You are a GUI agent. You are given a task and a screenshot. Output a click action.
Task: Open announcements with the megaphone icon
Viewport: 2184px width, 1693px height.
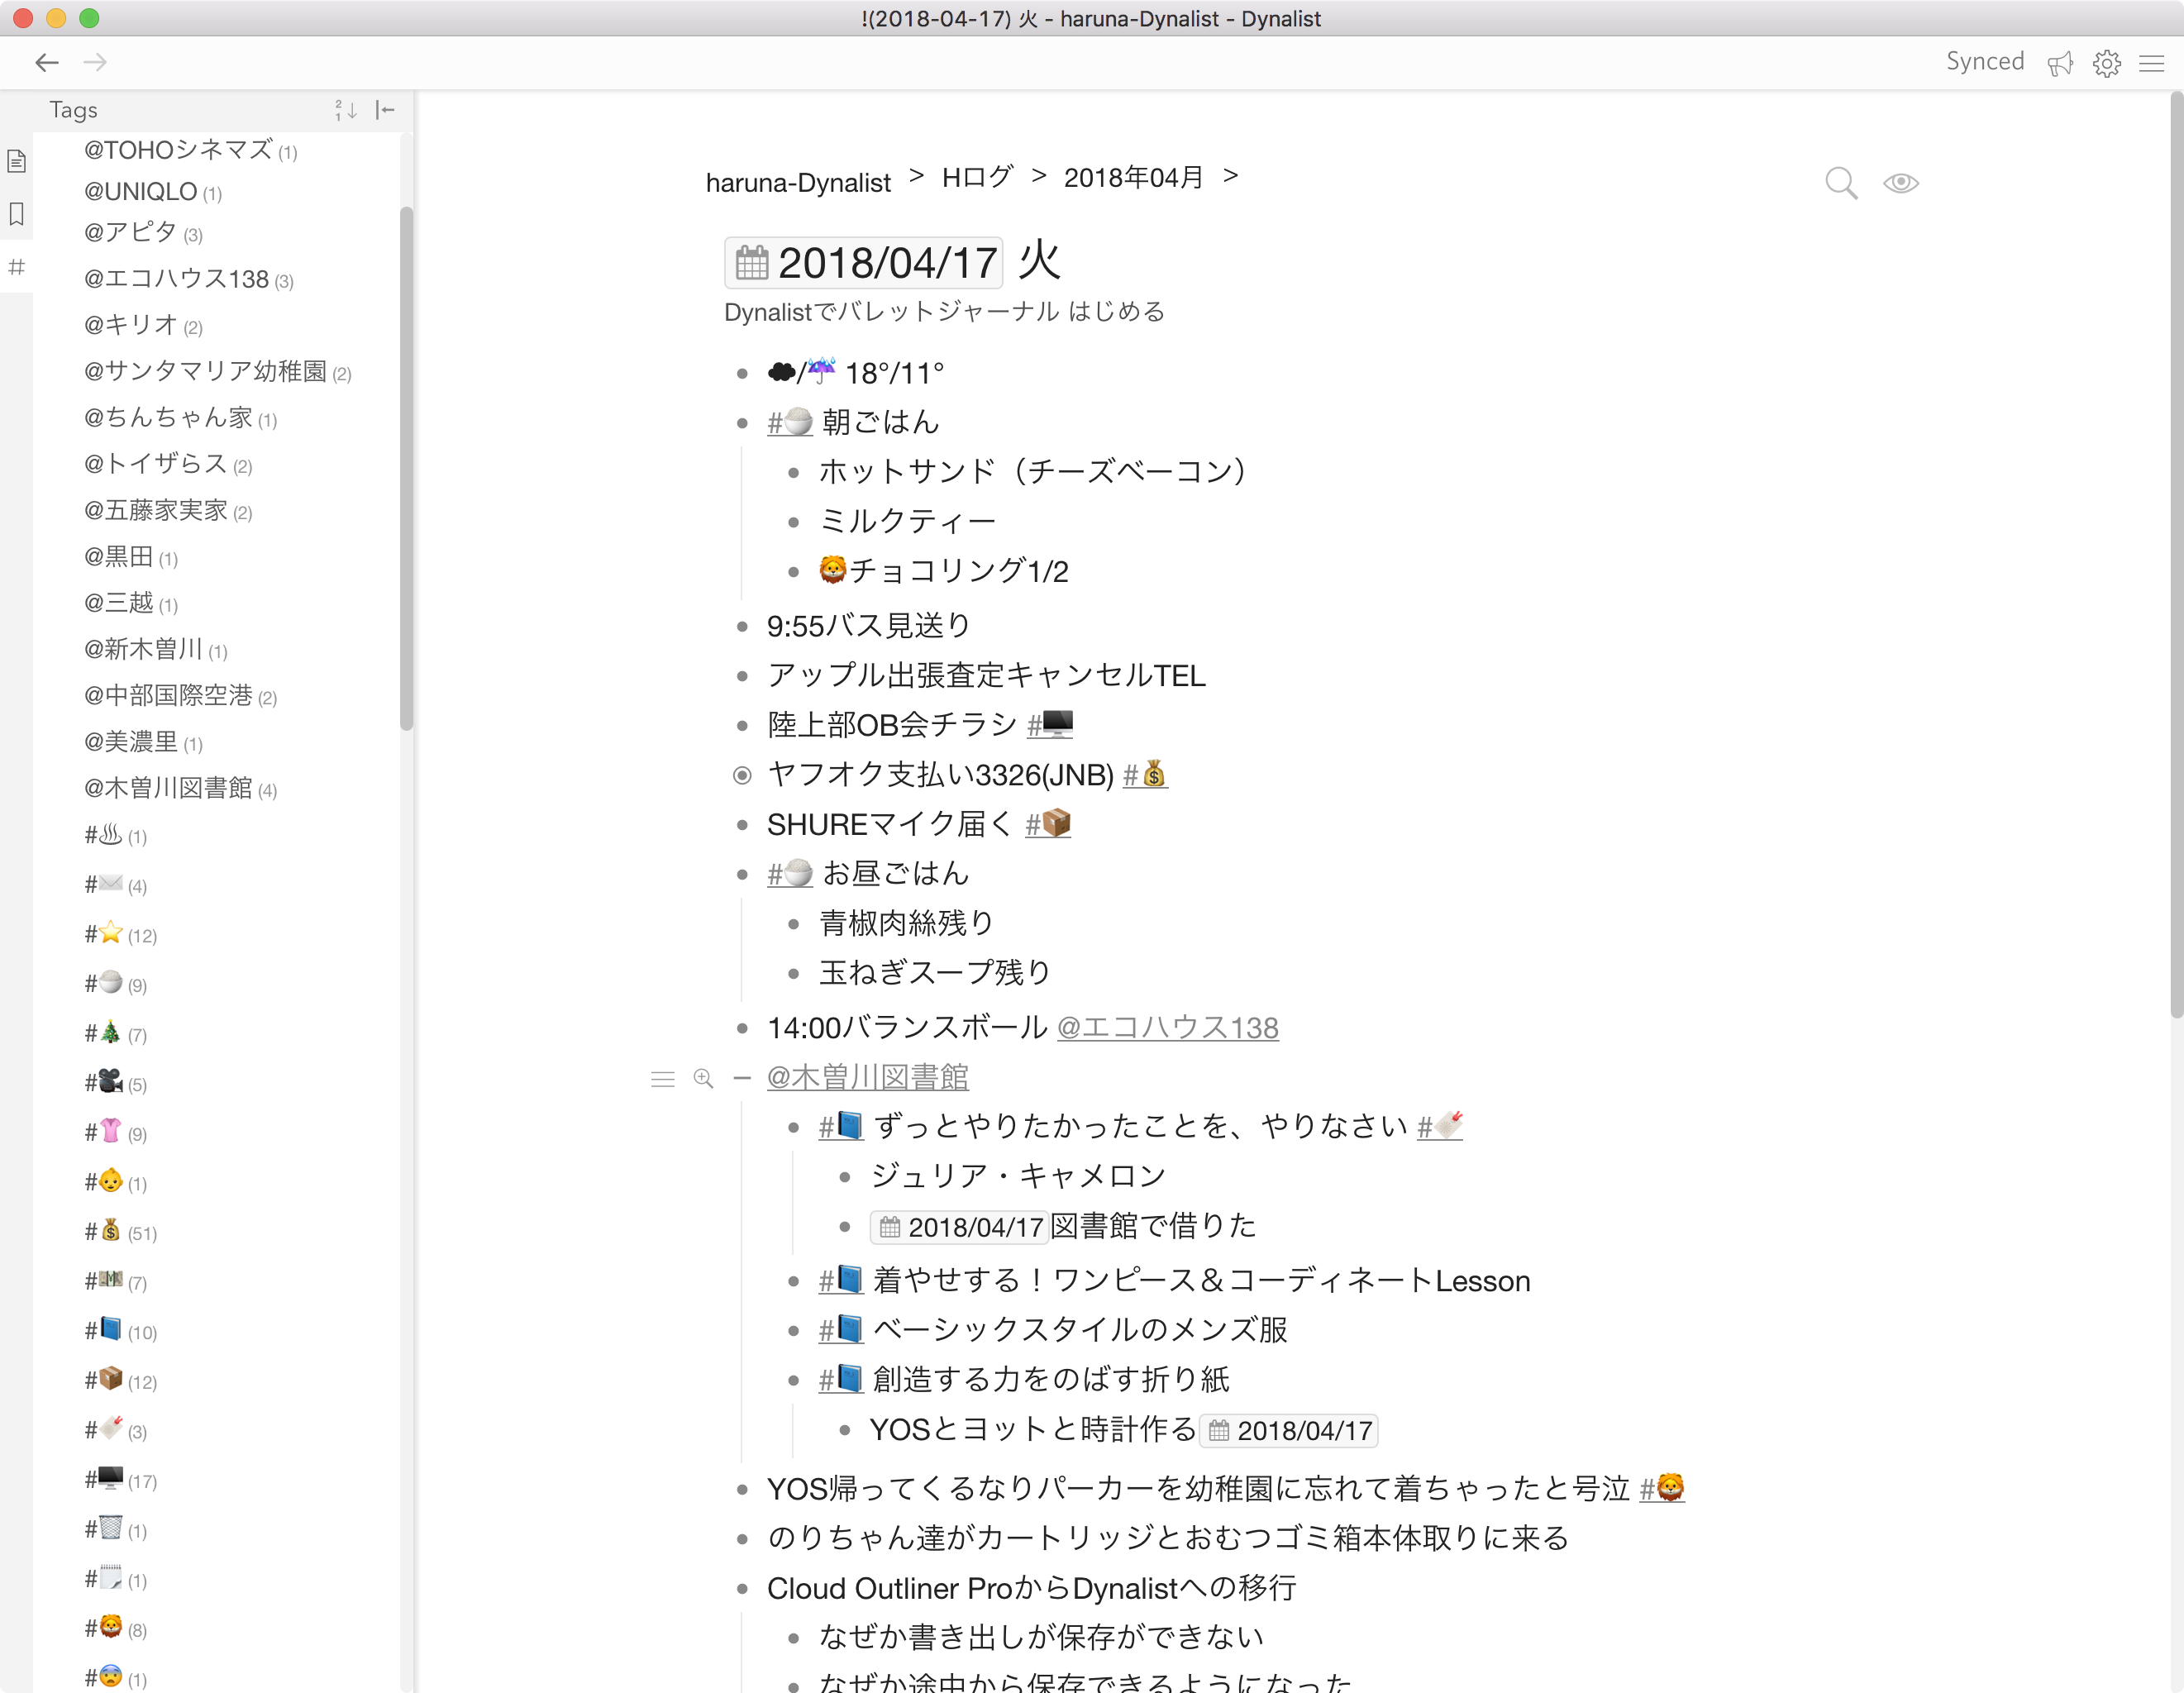(x=2061, y=63)
